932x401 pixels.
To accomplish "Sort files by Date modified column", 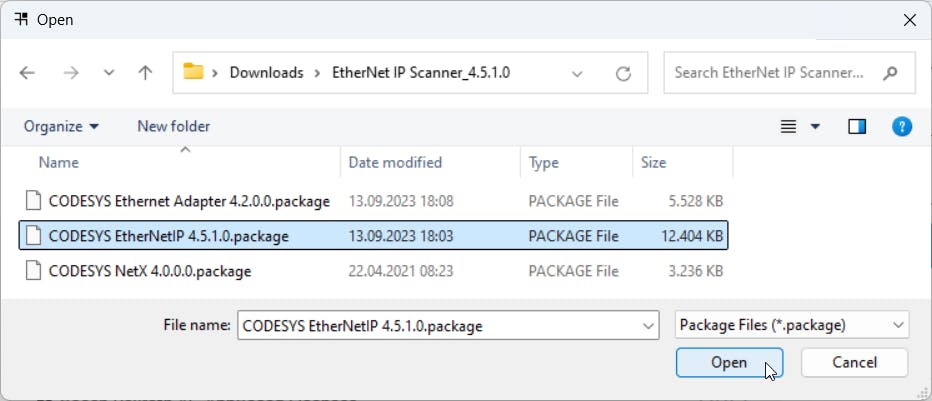I will [x=395, y=162].
